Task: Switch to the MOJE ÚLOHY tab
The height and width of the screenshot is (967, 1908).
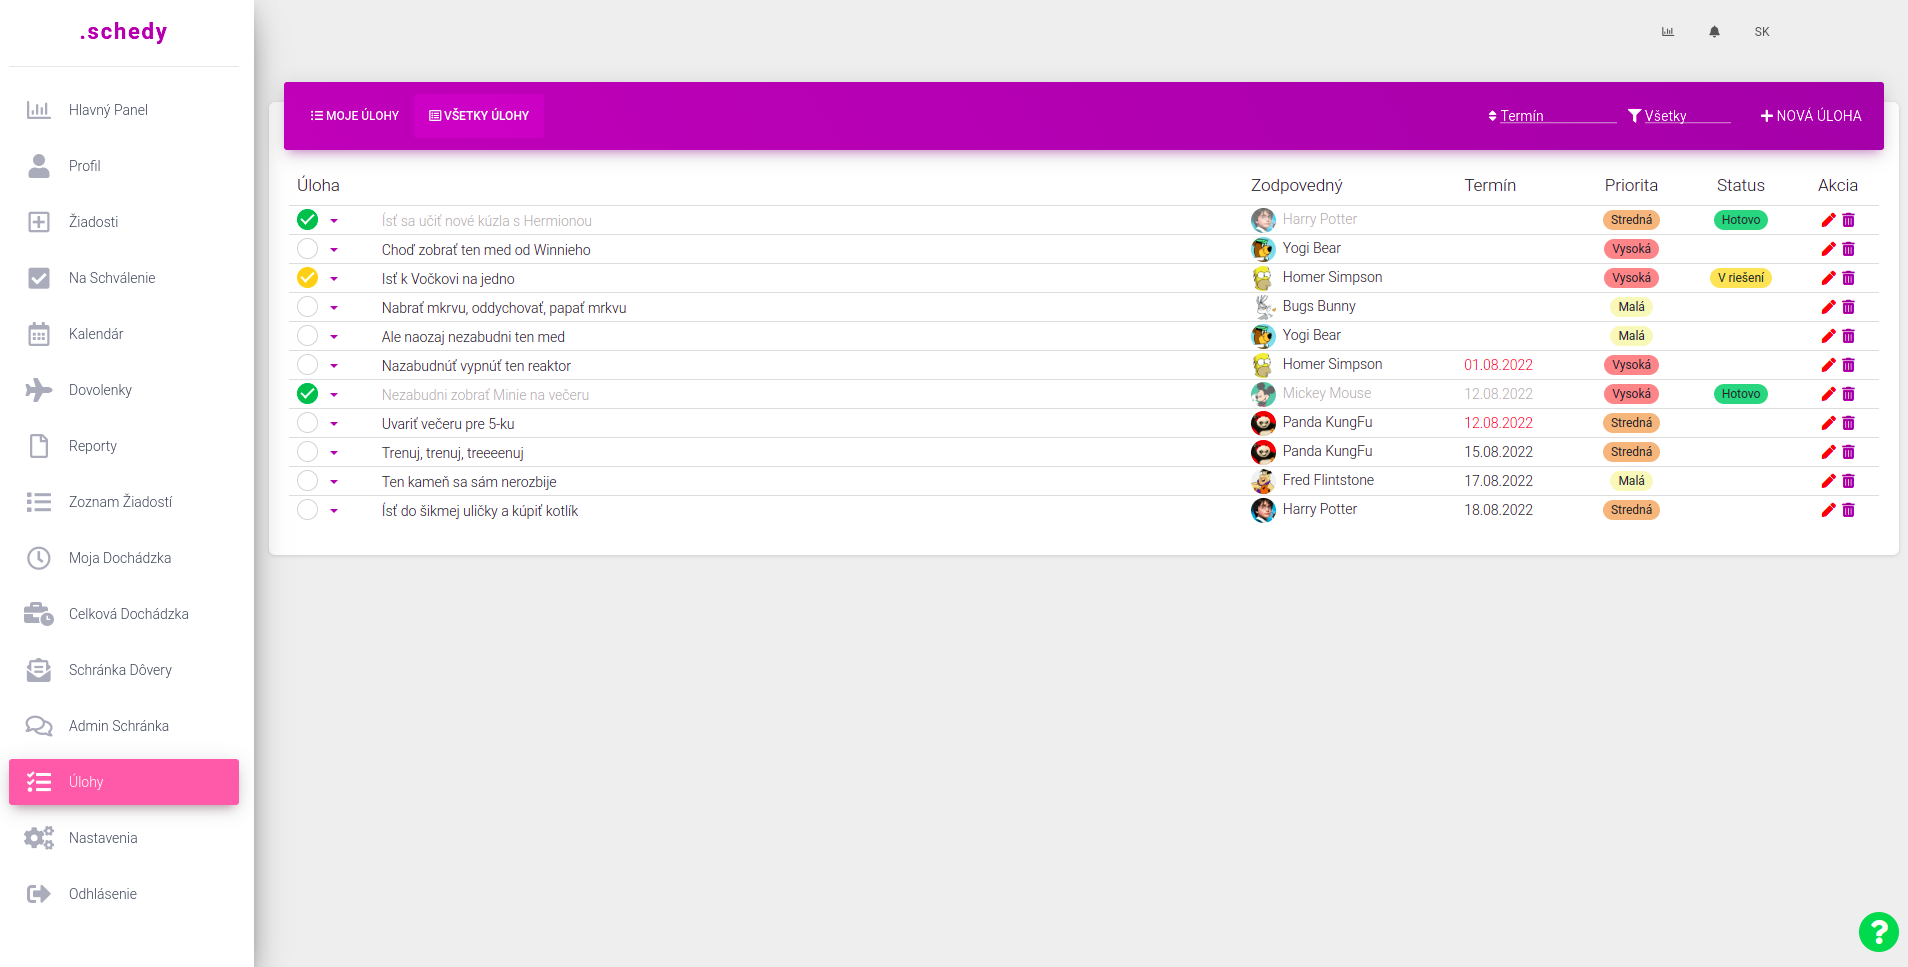Action: [355, 116]
